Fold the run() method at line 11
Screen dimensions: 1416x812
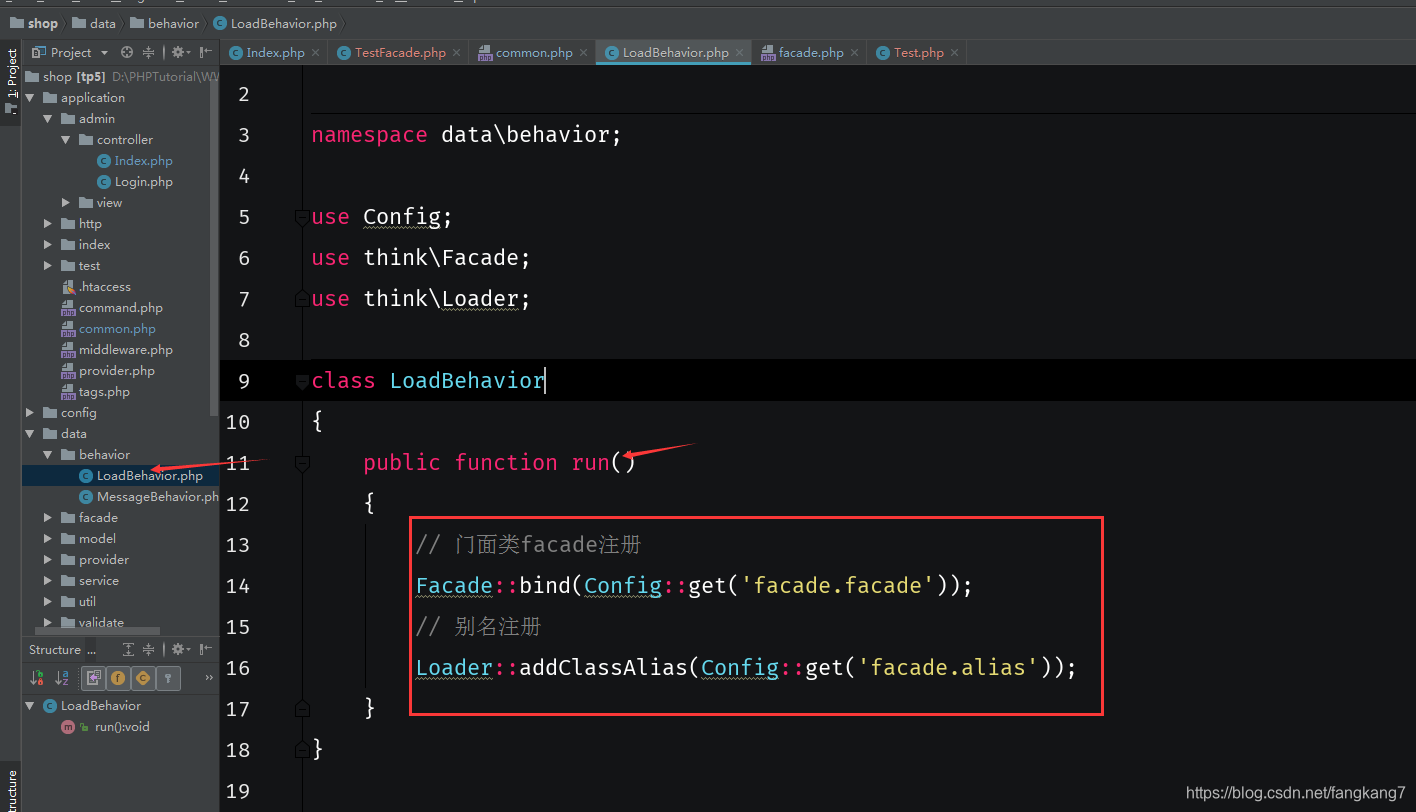pyautogui.click(x=302, y=463)
